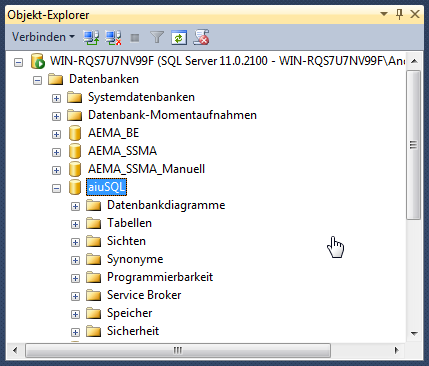Select Sichten in the tree

tap(126, 241)
